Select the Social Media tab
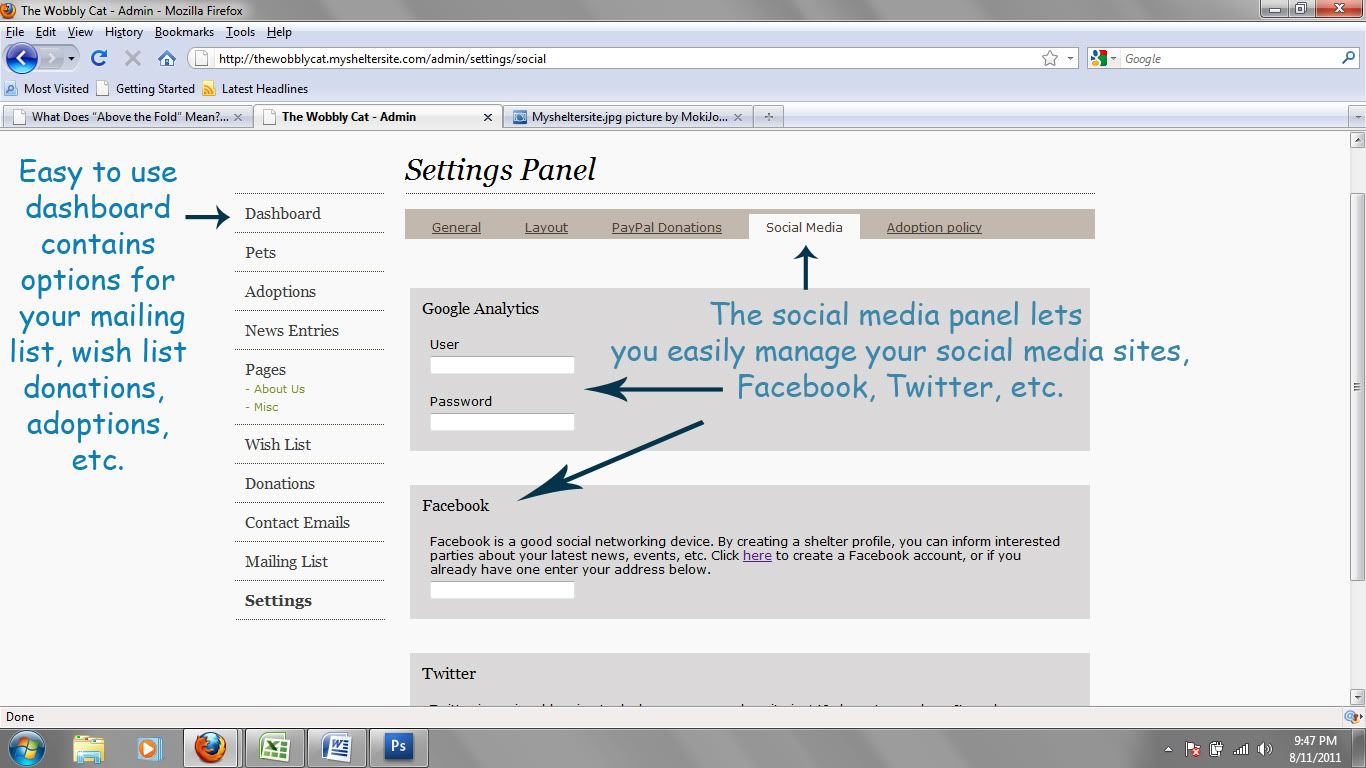Image resolution: width=1366 pixels, height=768 pixels. point(804,227)
